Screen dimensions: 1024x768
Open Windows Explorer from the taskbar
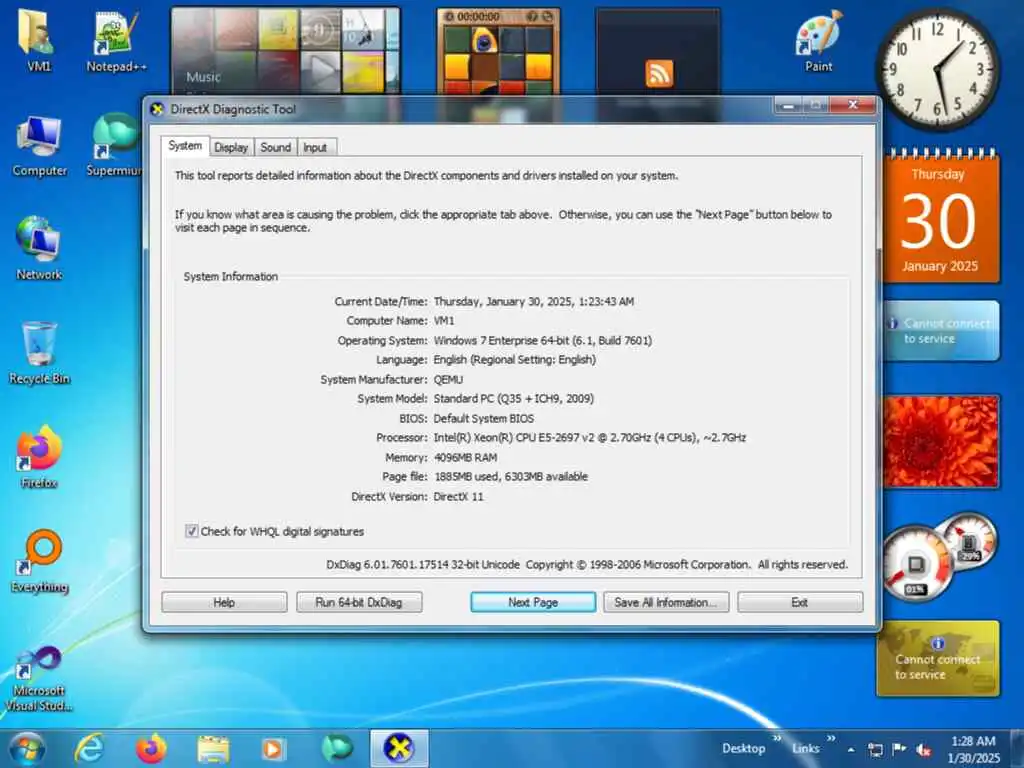point(213,748)
